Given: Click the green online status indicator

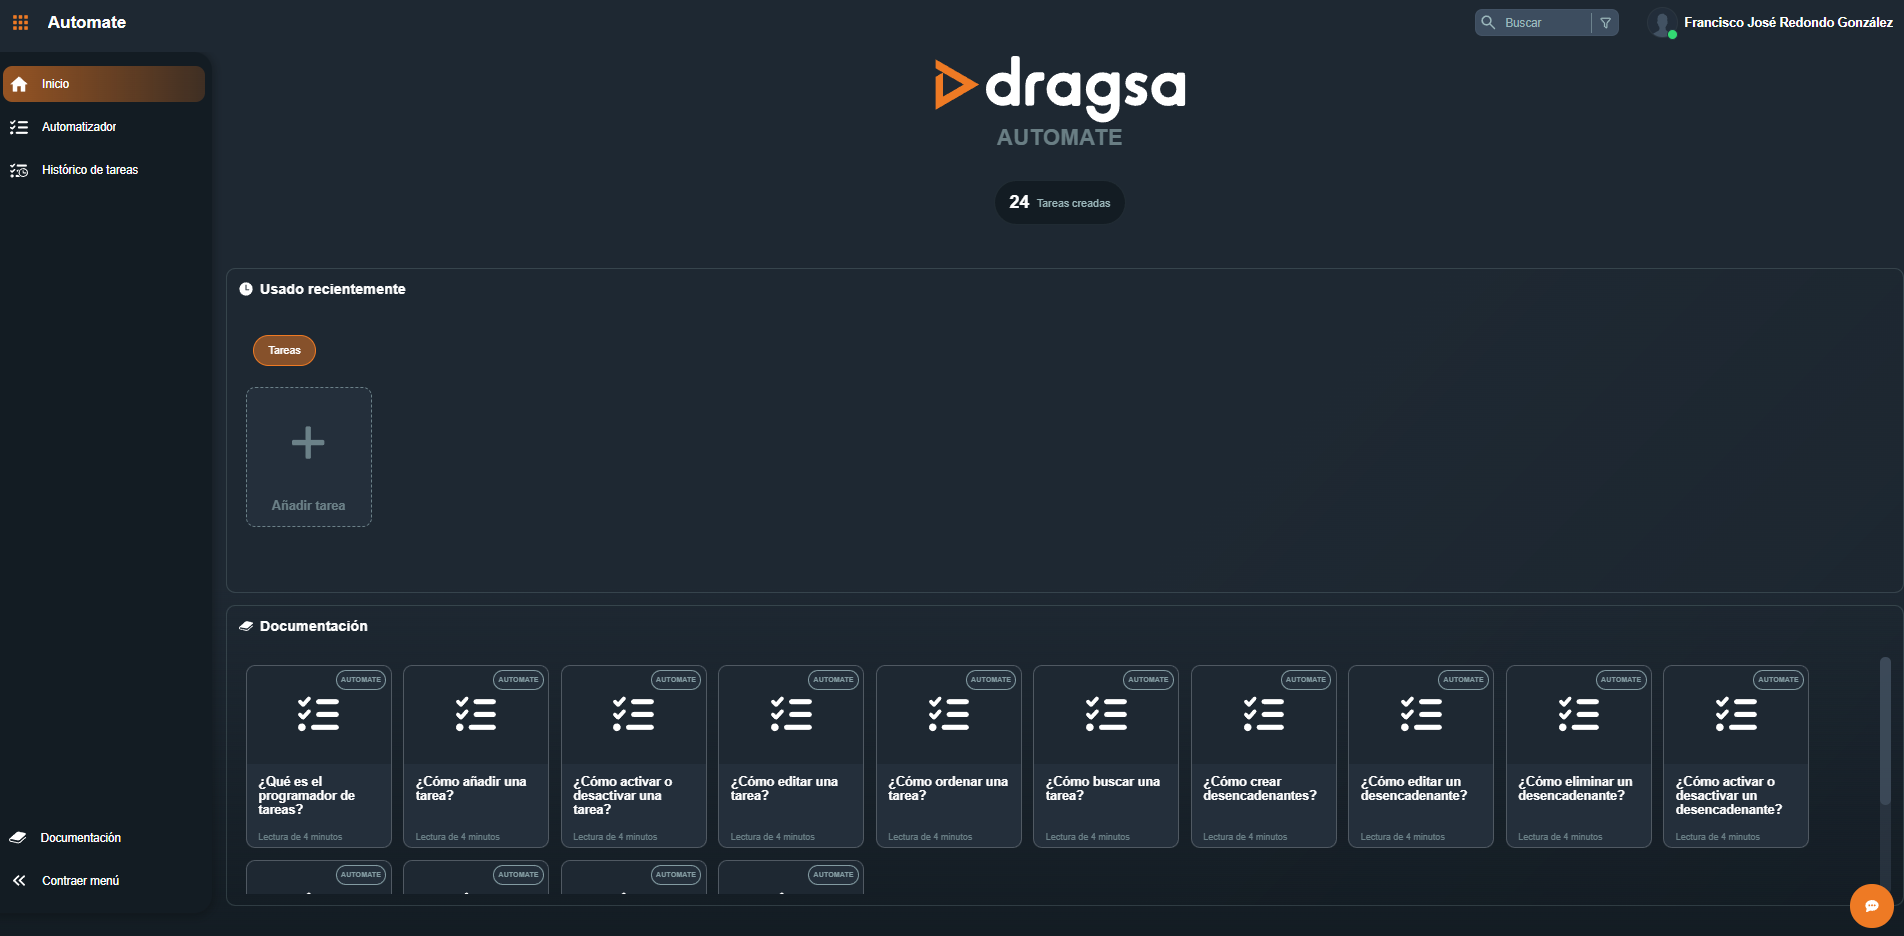Looking at the screenshot, I should tap(1670, 32).
